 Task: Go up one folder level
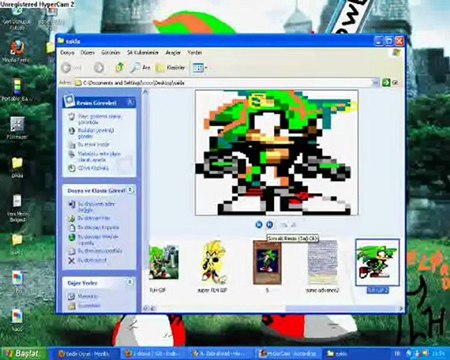point(119,68)
